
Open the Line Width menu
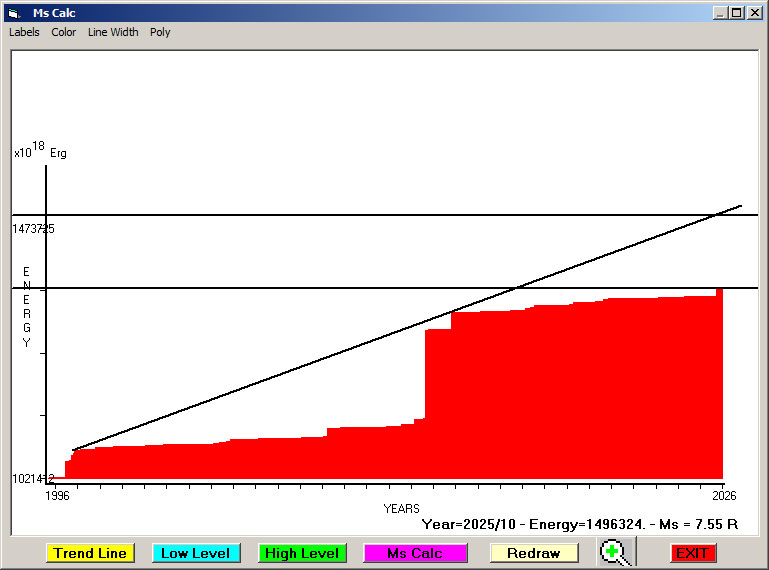[x=113, y=32]
